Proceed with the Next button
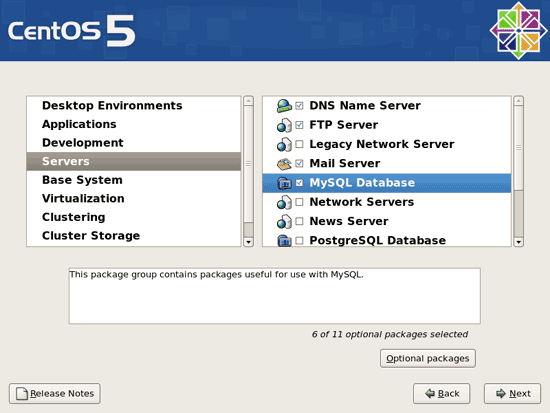The height and width of the screenshot is (413, 550). (512, 393)
